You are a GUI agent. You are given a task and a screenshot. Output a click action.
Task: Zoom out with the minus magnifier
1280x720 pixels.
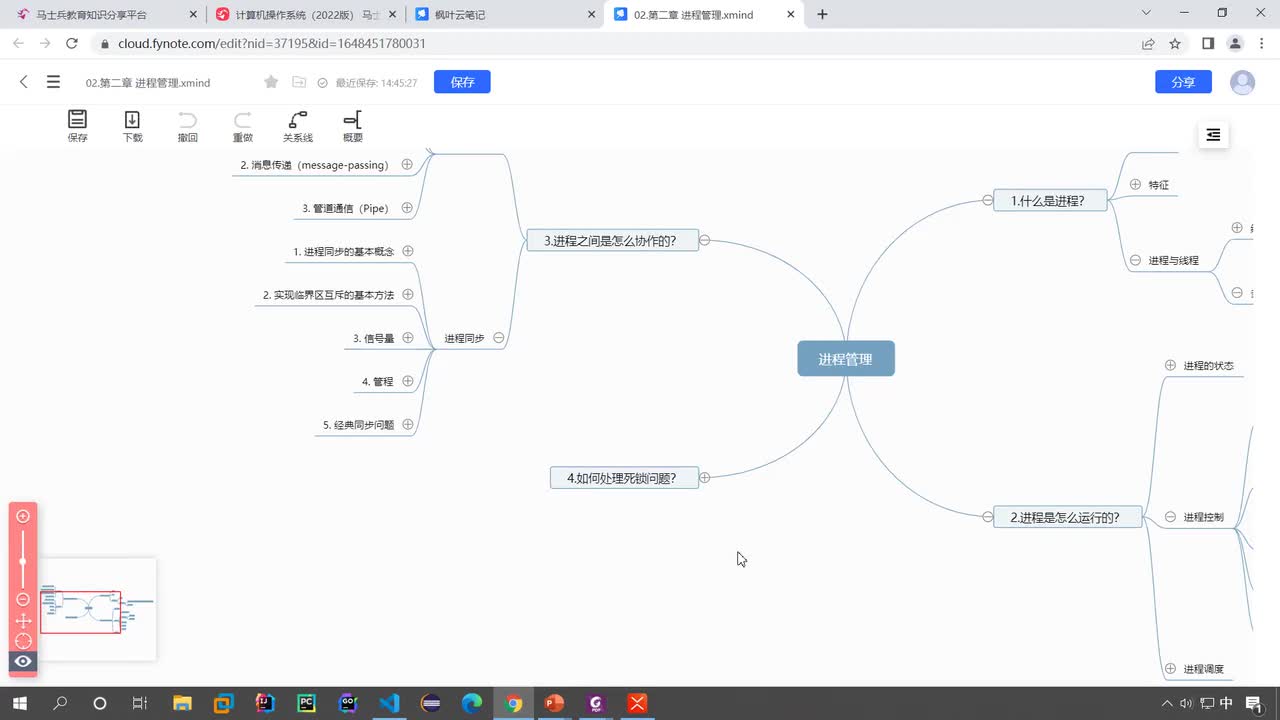pos(23,599)
